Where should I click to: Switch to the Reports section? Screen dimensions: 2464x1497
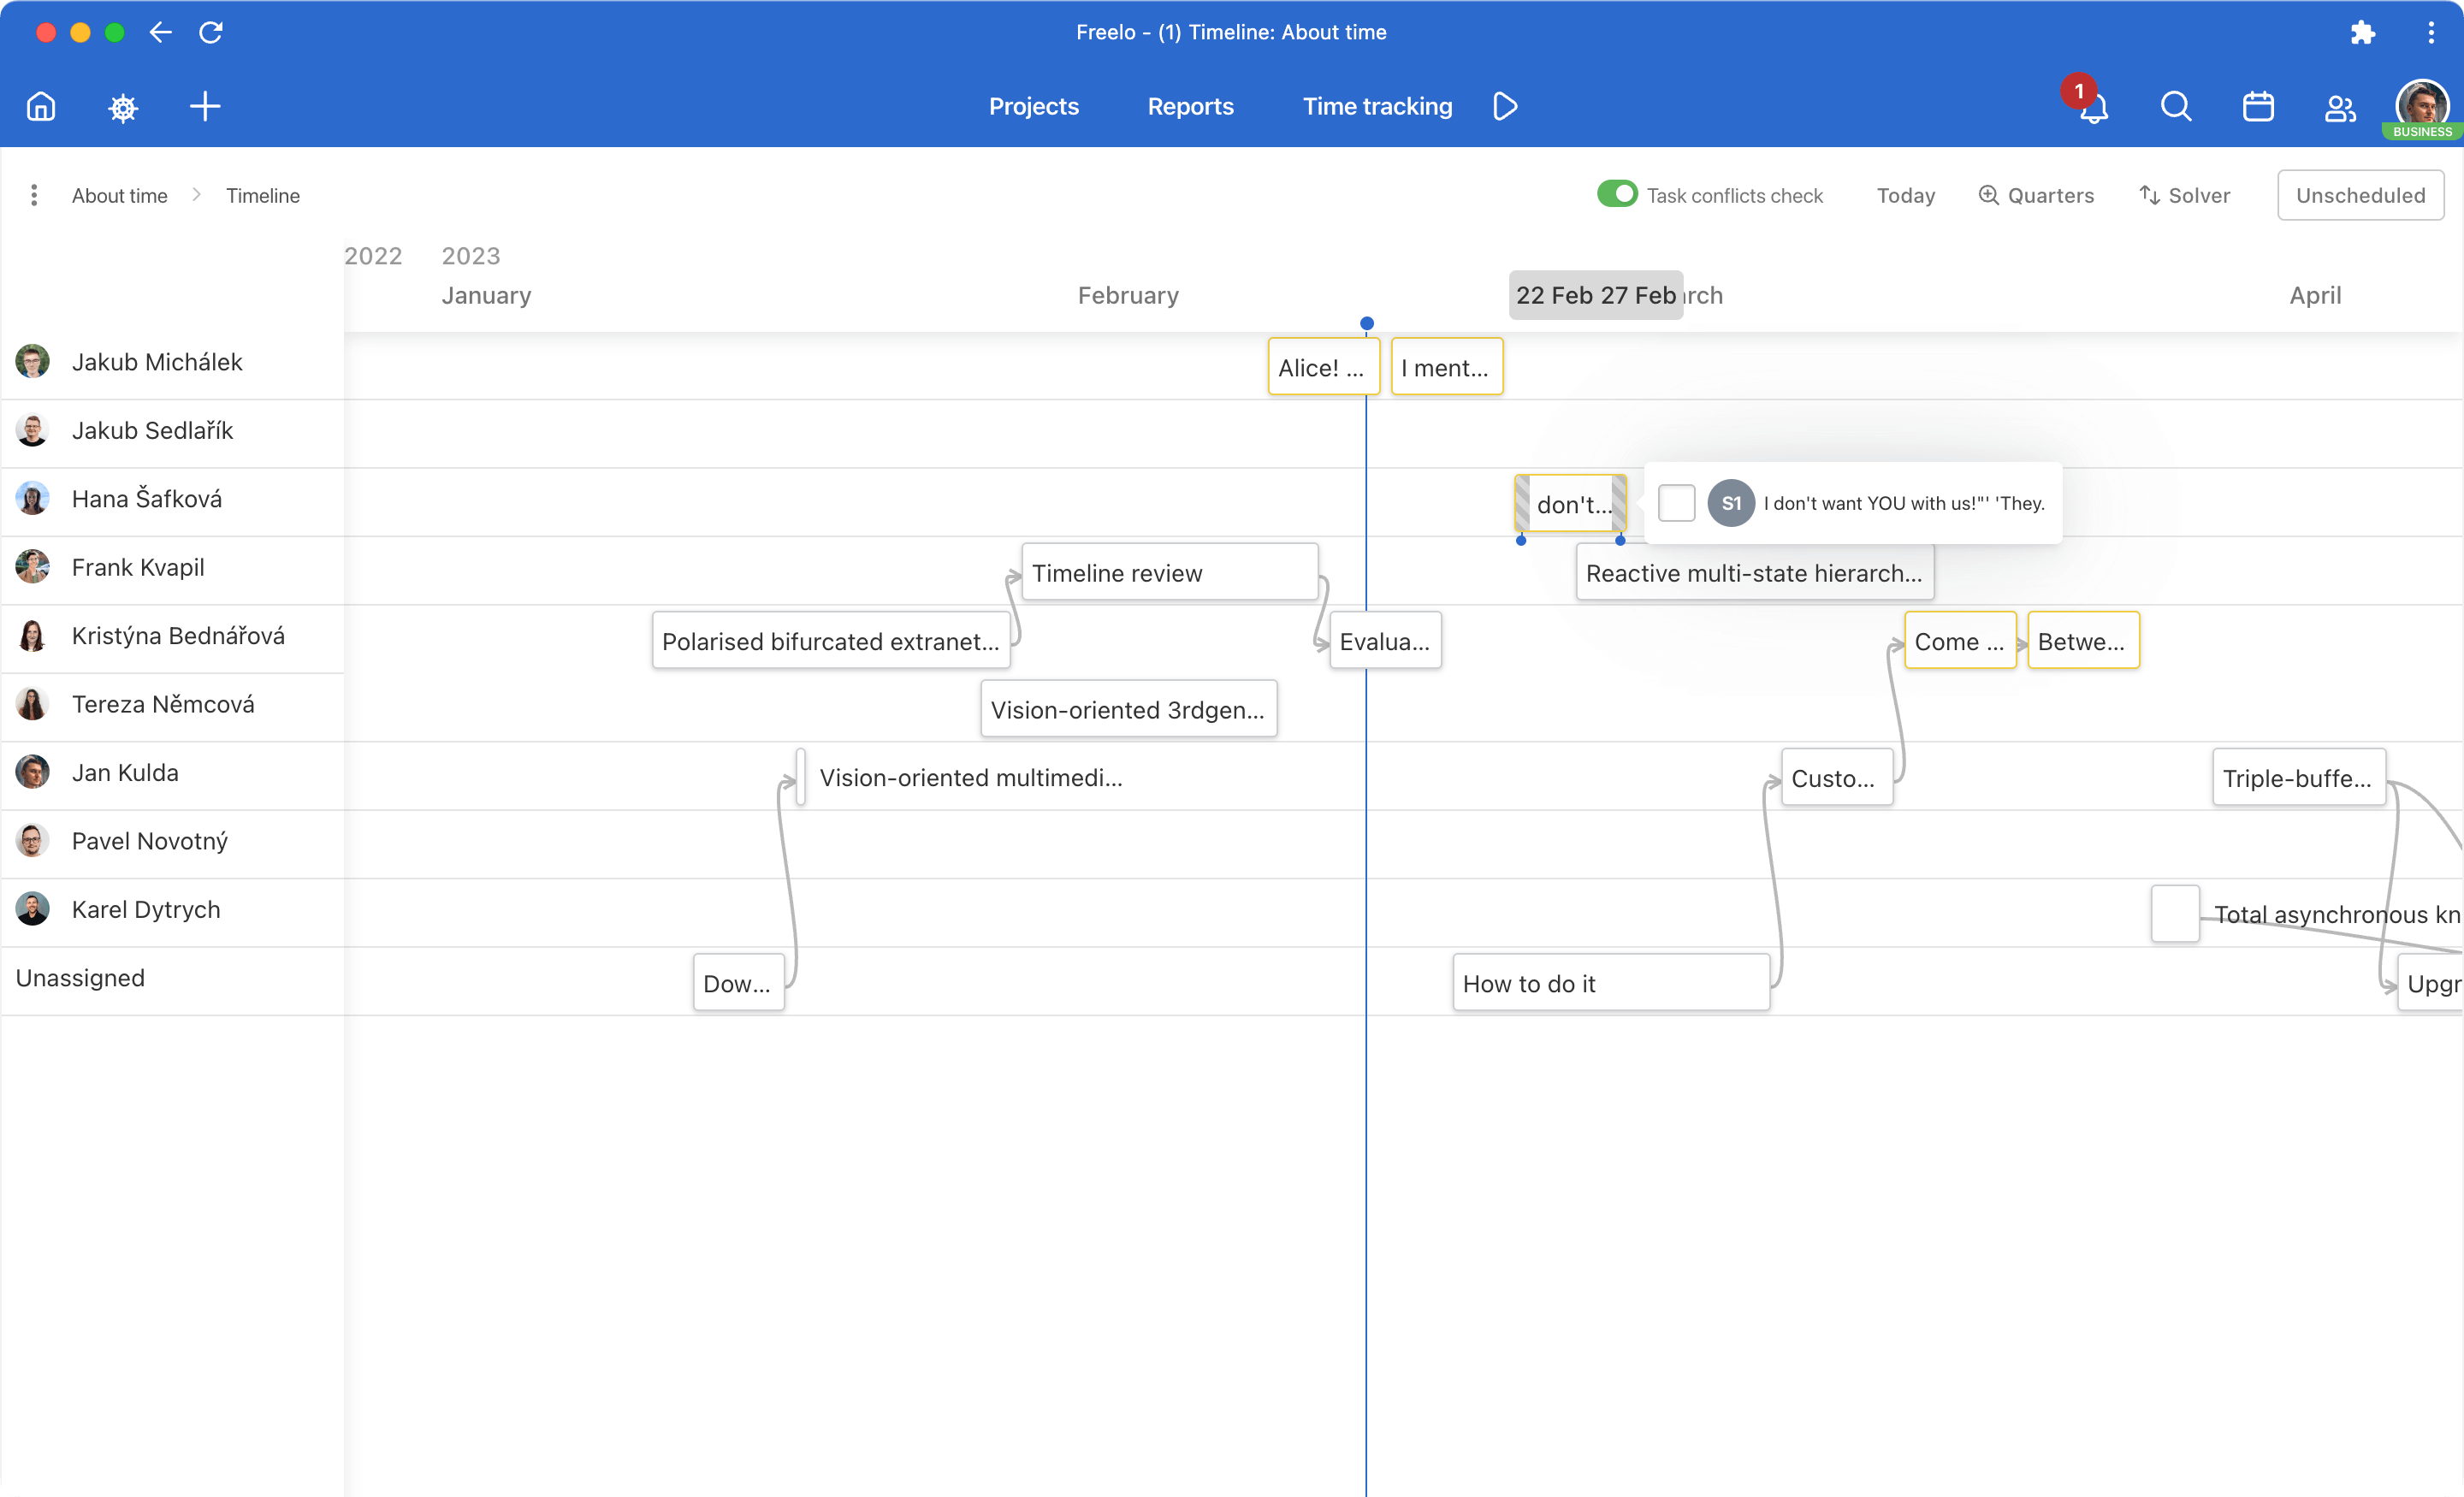click(x=1190, y=106)
